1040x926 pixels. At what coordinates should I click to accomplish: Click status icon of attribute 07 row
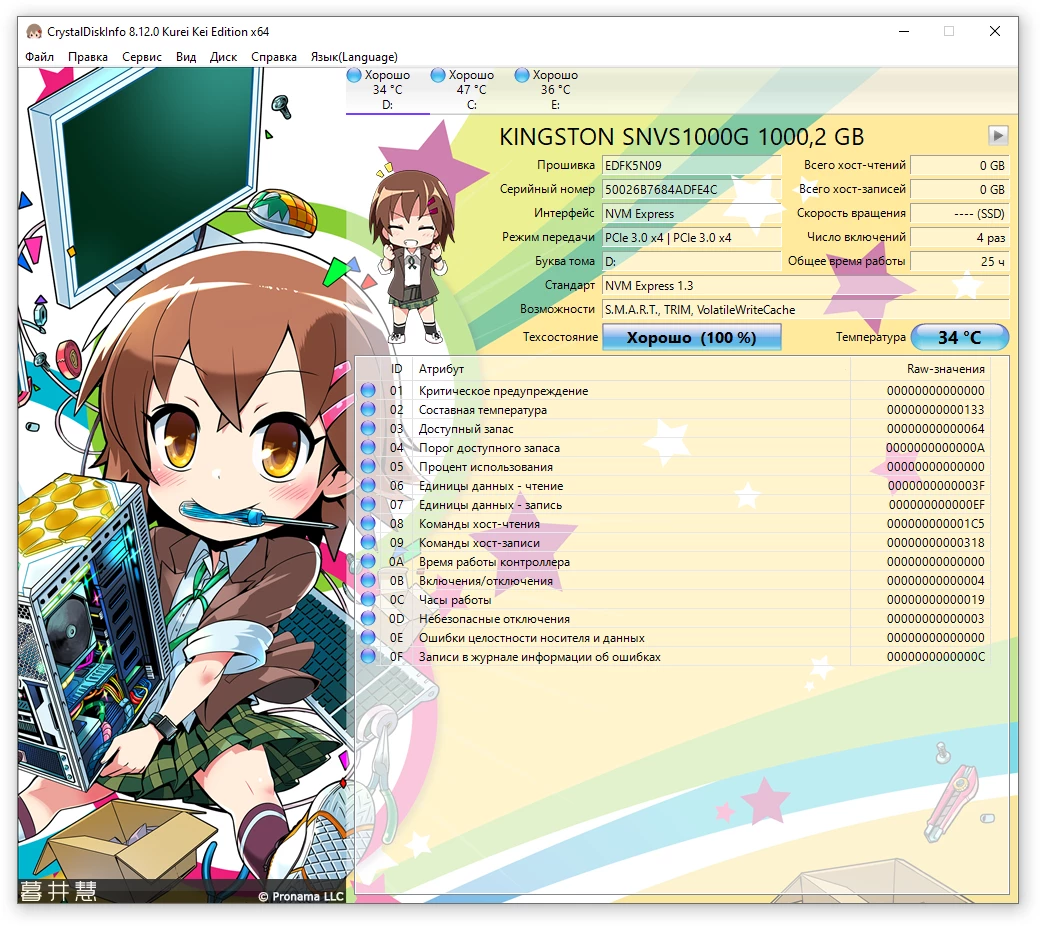(368, 505)
